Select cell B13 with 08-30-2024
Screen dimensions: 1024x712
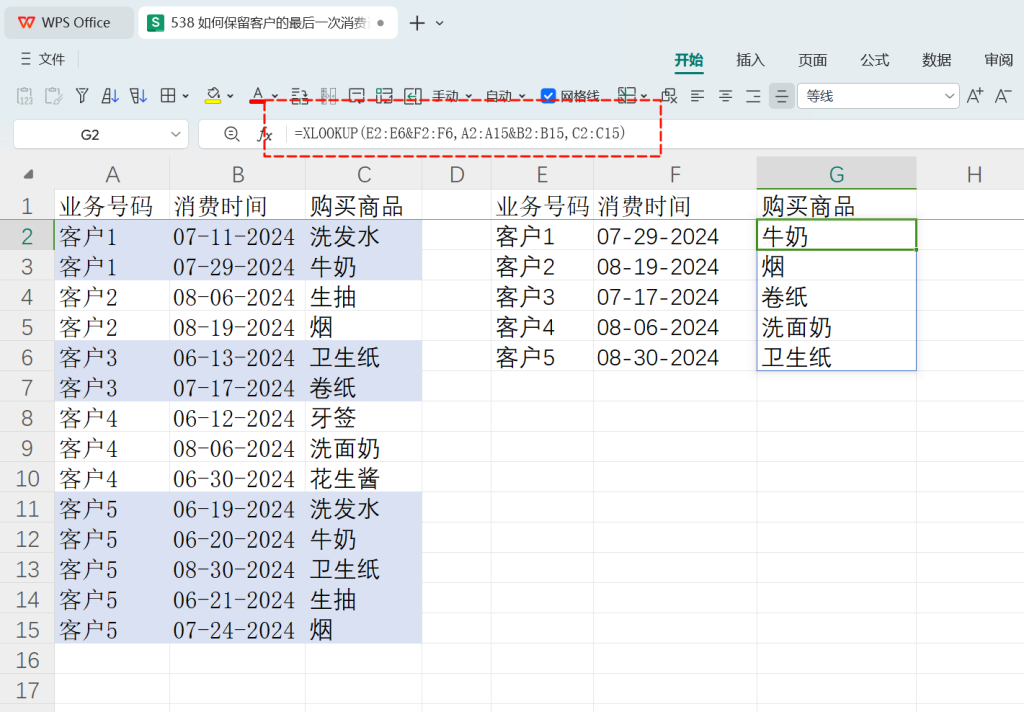click(x=237, y=569)
